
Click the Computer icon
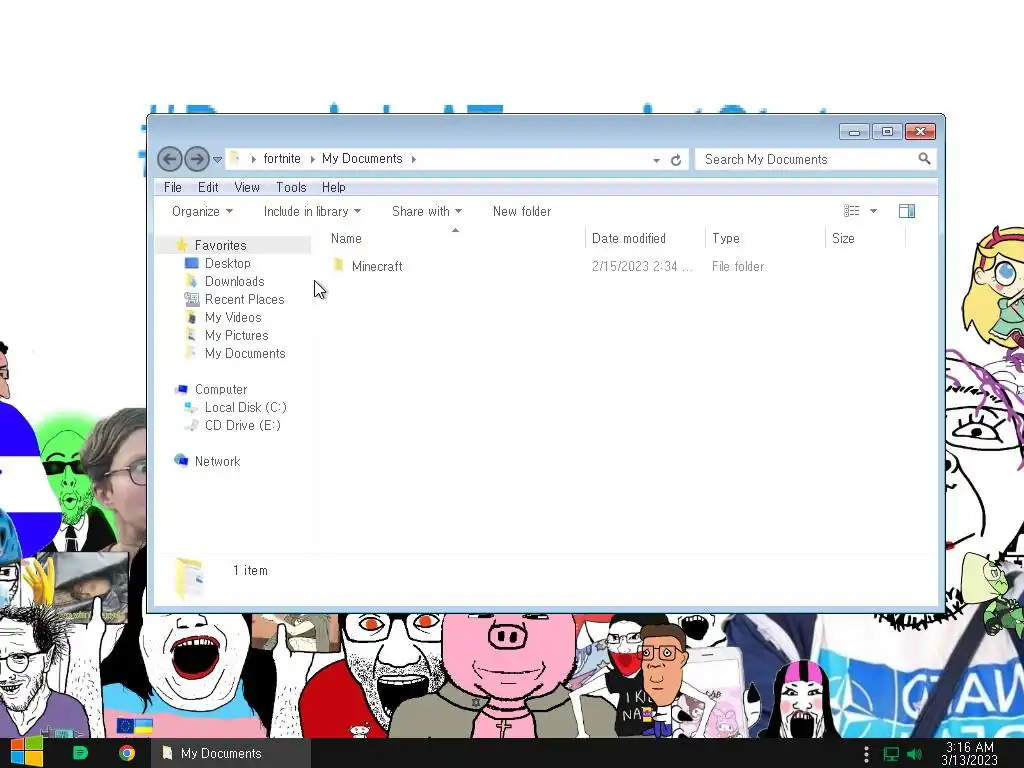[x=182, y=389]
